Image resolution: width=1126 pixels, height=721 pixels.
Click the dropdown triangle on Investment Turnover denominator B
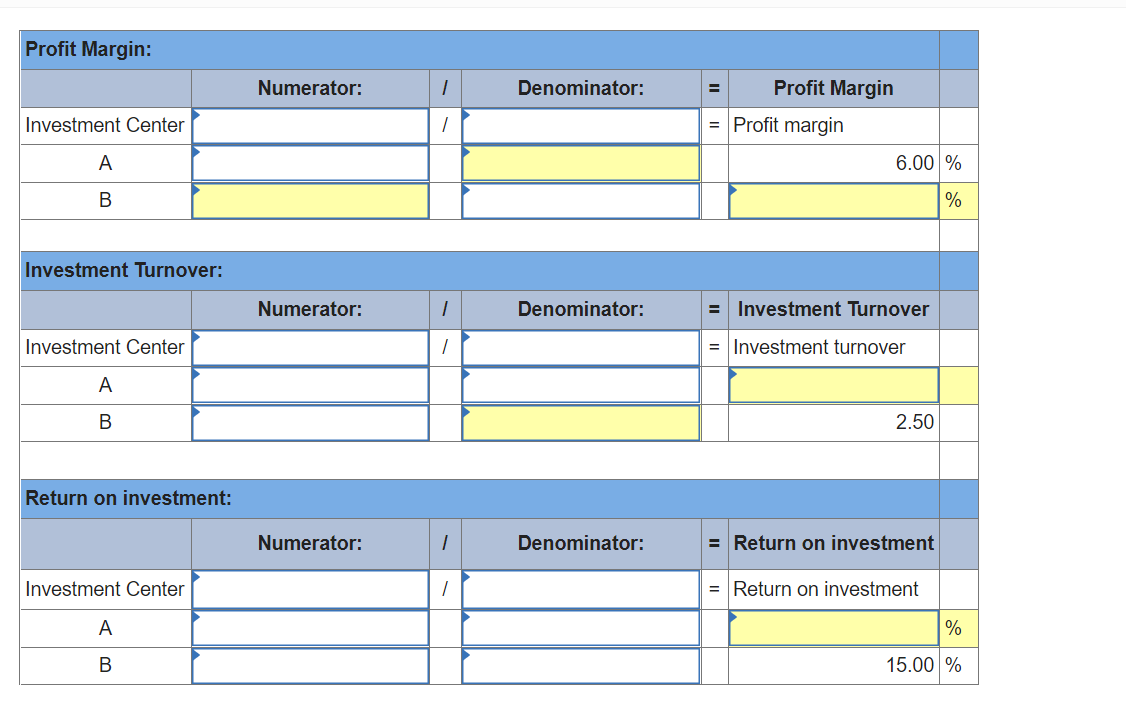point(465,413)
